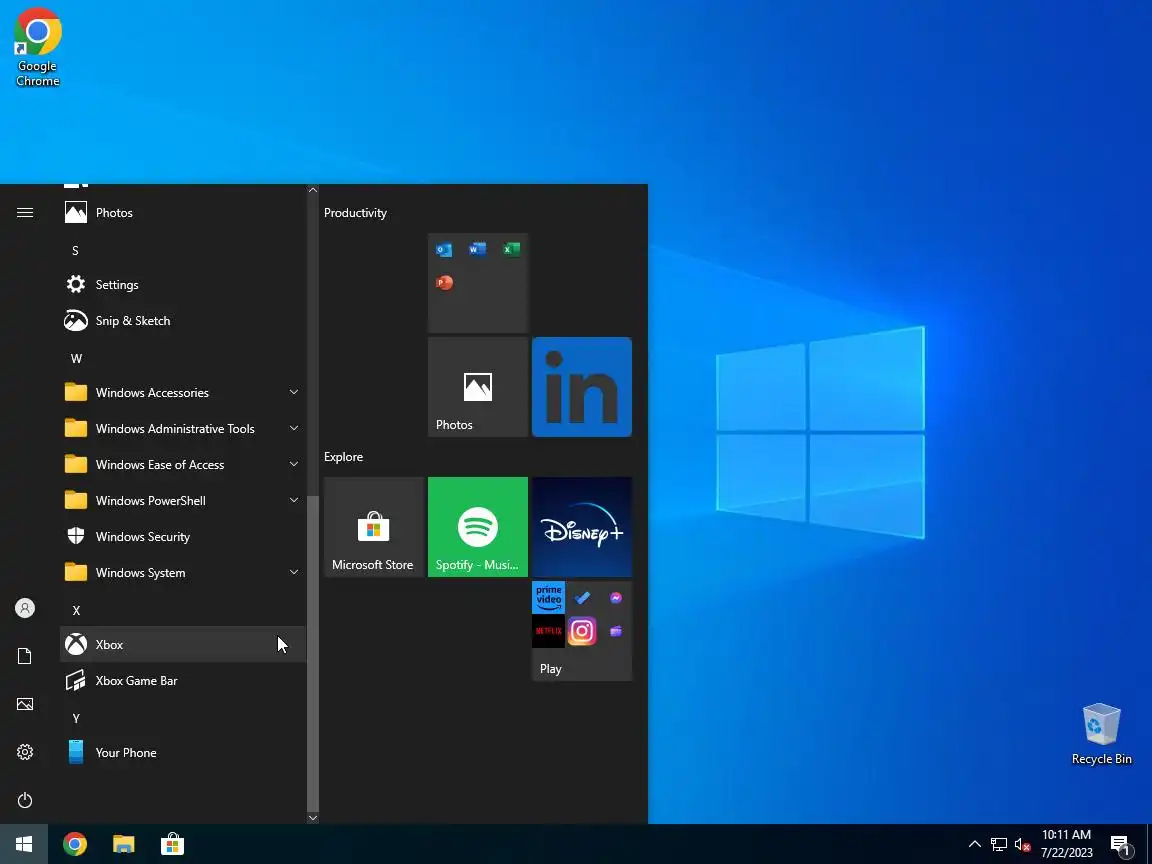Launch Snip & Sketch from app list
This screenshot has height=864, width=1152.
(182, 320)
